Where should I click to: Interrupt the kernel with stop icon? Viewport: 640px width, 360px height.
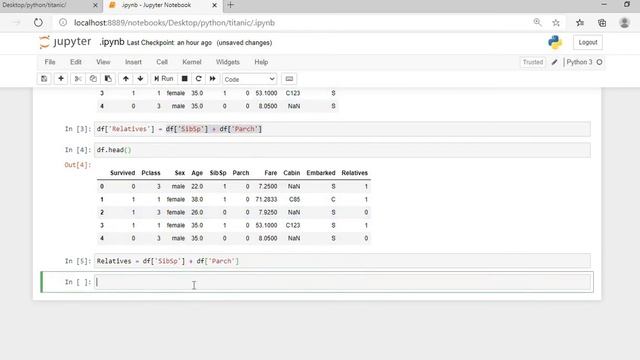[184, 79]
